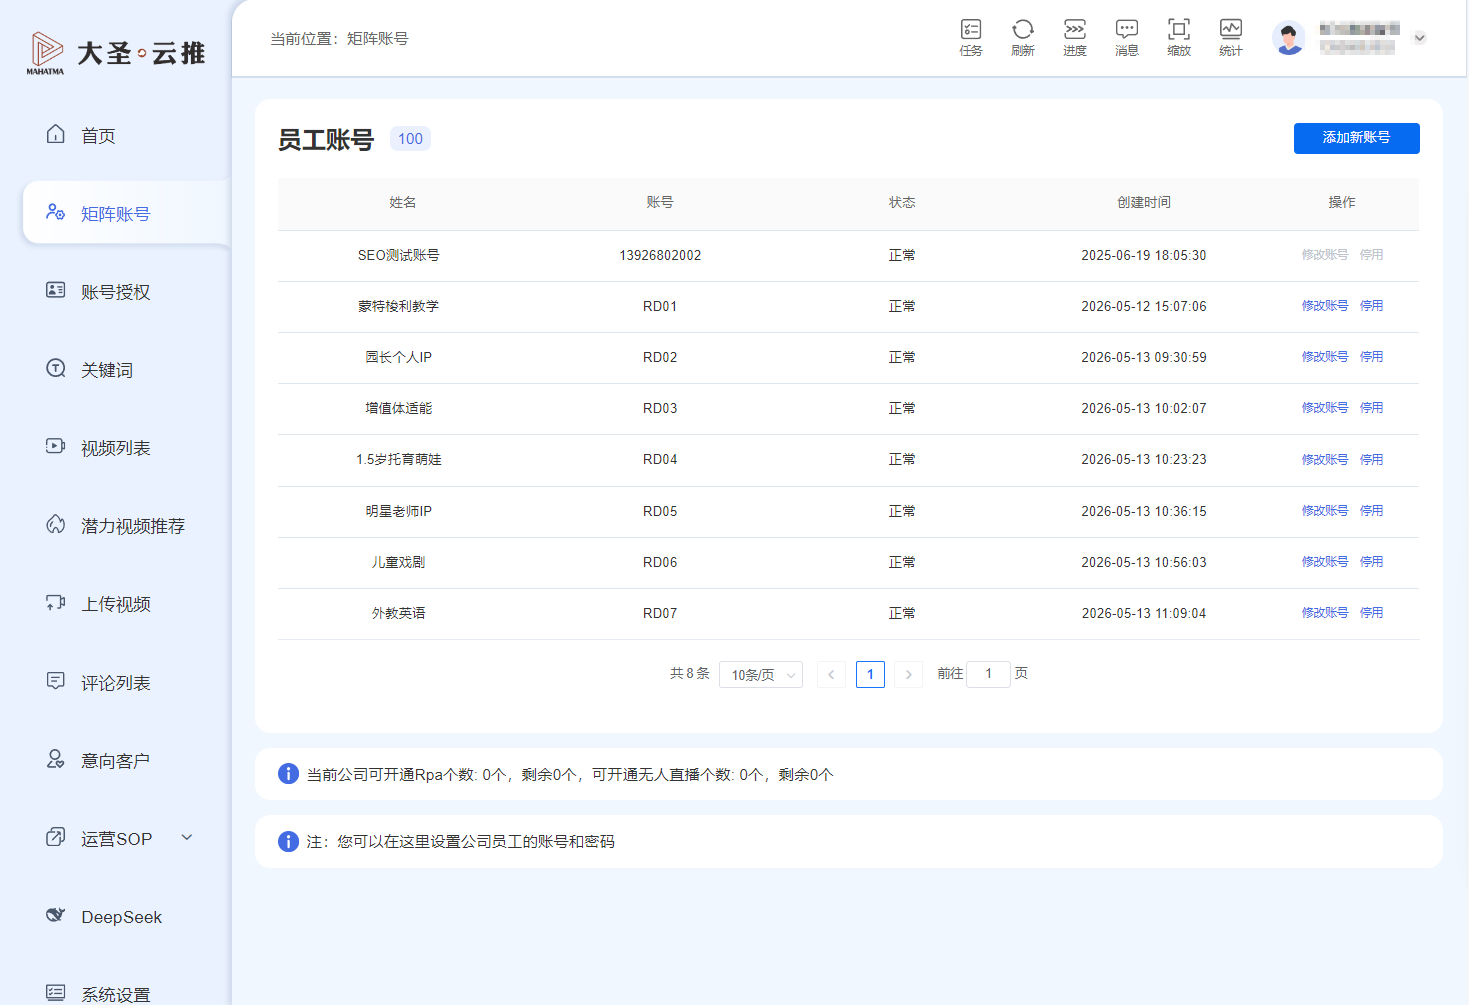Click the 刷新 refresh icon

tap(1023, 37)
